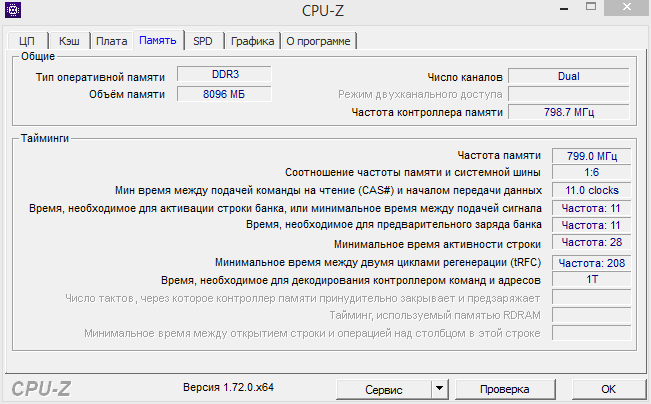This screenshot has height=404, width=651.
Task: Select the 799.0 МГц memory frequency field
Action: (592, 156)
